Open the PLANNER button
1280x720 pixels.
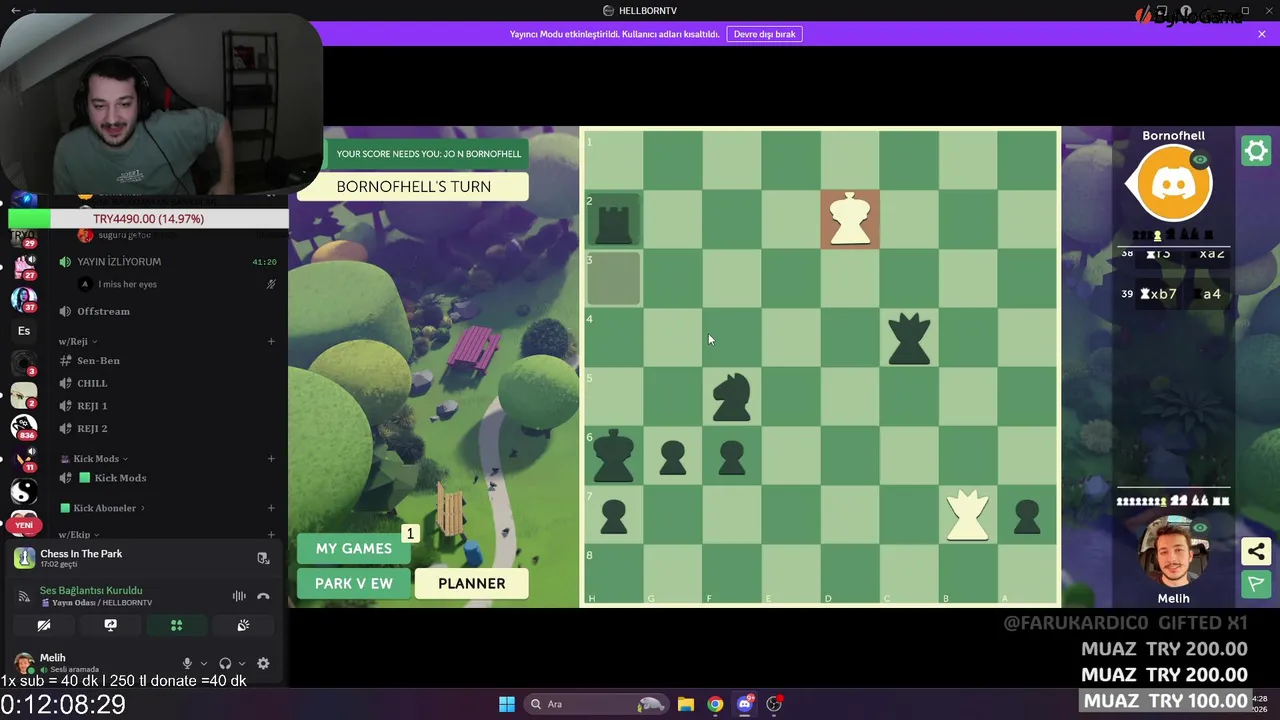click(471, 584)
